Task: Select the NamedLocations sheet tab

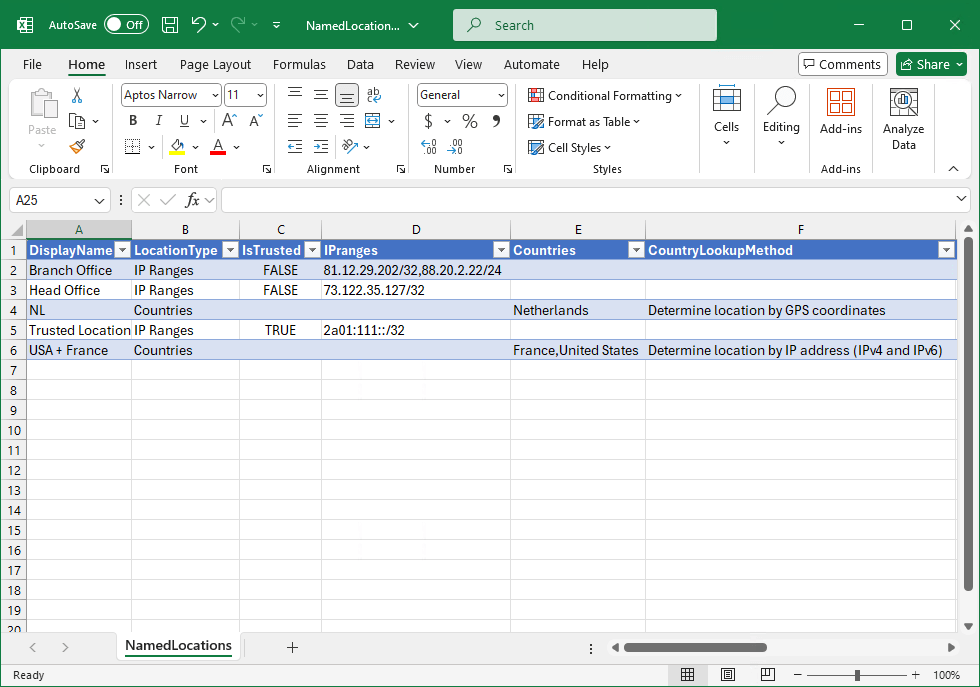Action: coord(178,646)
